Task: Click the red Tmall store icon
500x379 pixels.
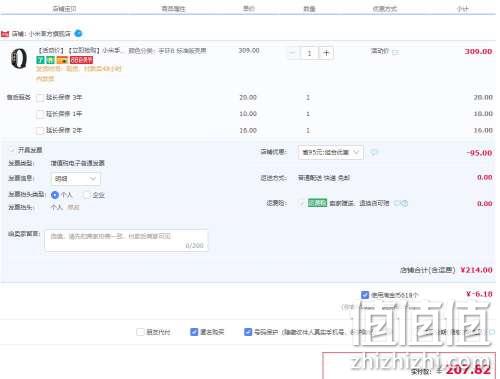Action: point(5,34)
